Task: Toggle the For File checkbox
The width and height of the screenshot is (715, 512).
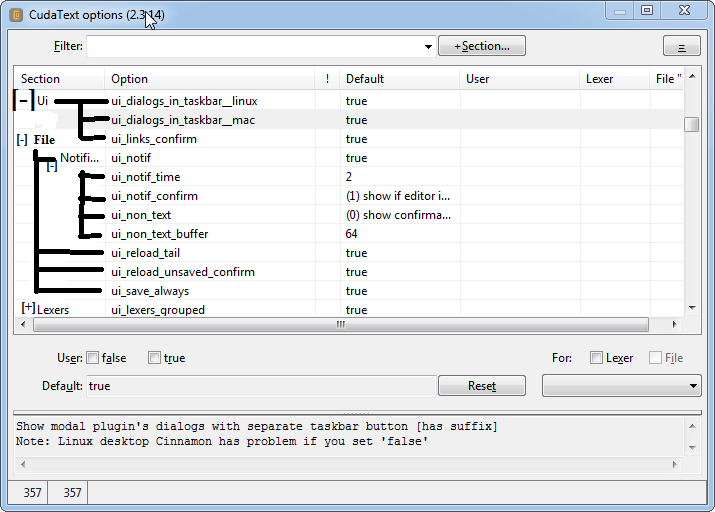Action: click(655, 358)
